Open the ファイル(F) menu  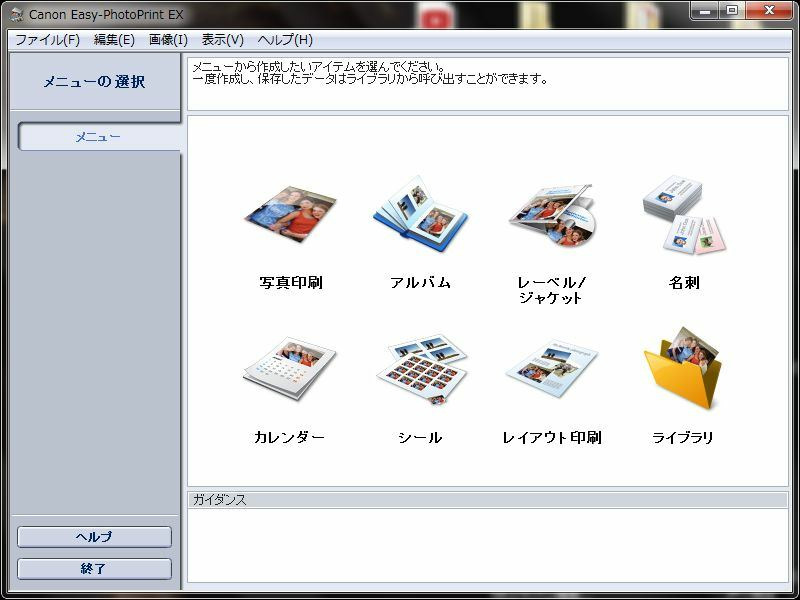tap(47, 40)
